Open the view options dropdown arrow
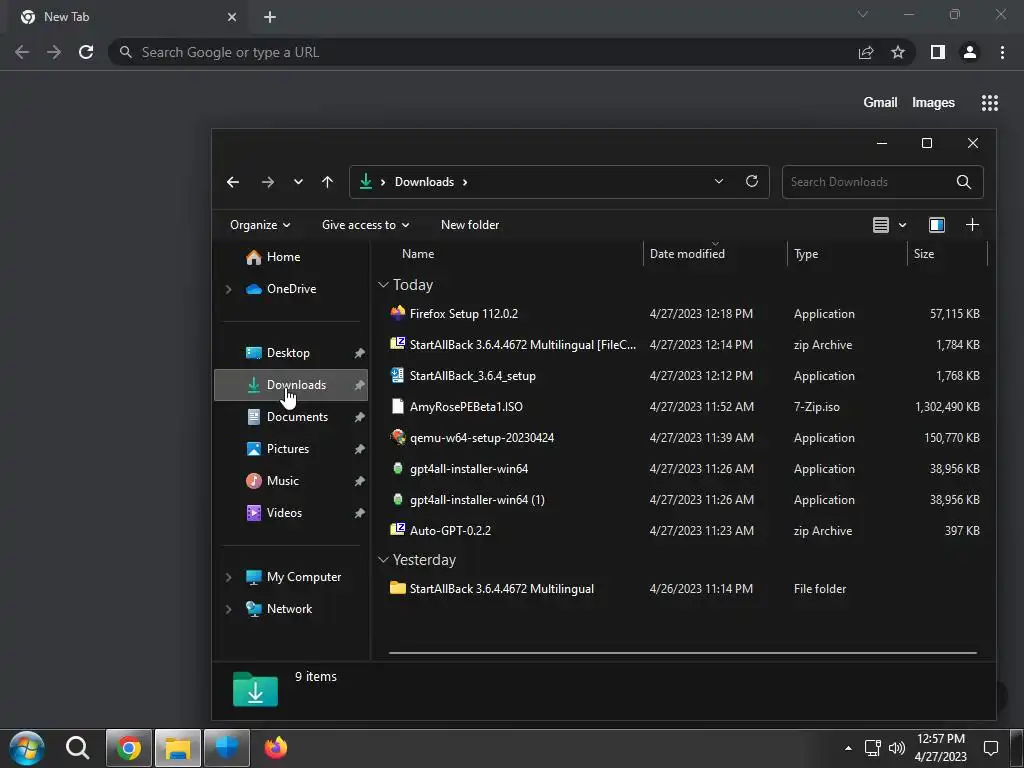1024x768 pixels. coord(903,225)
